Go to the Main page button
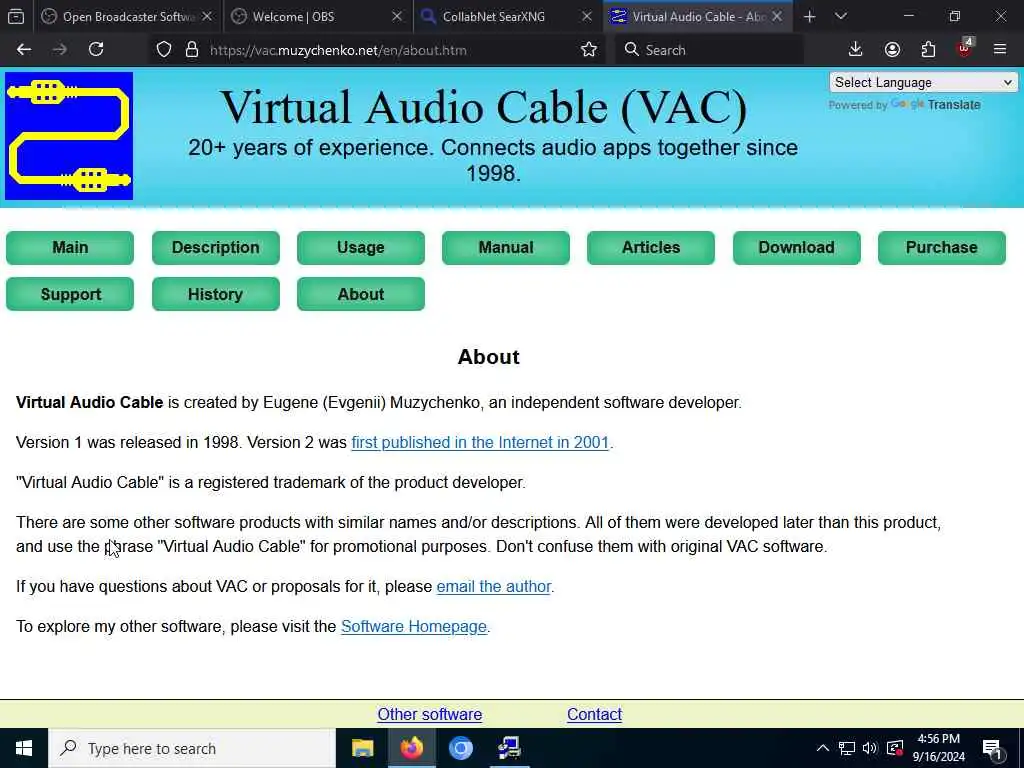 (70, 248)
